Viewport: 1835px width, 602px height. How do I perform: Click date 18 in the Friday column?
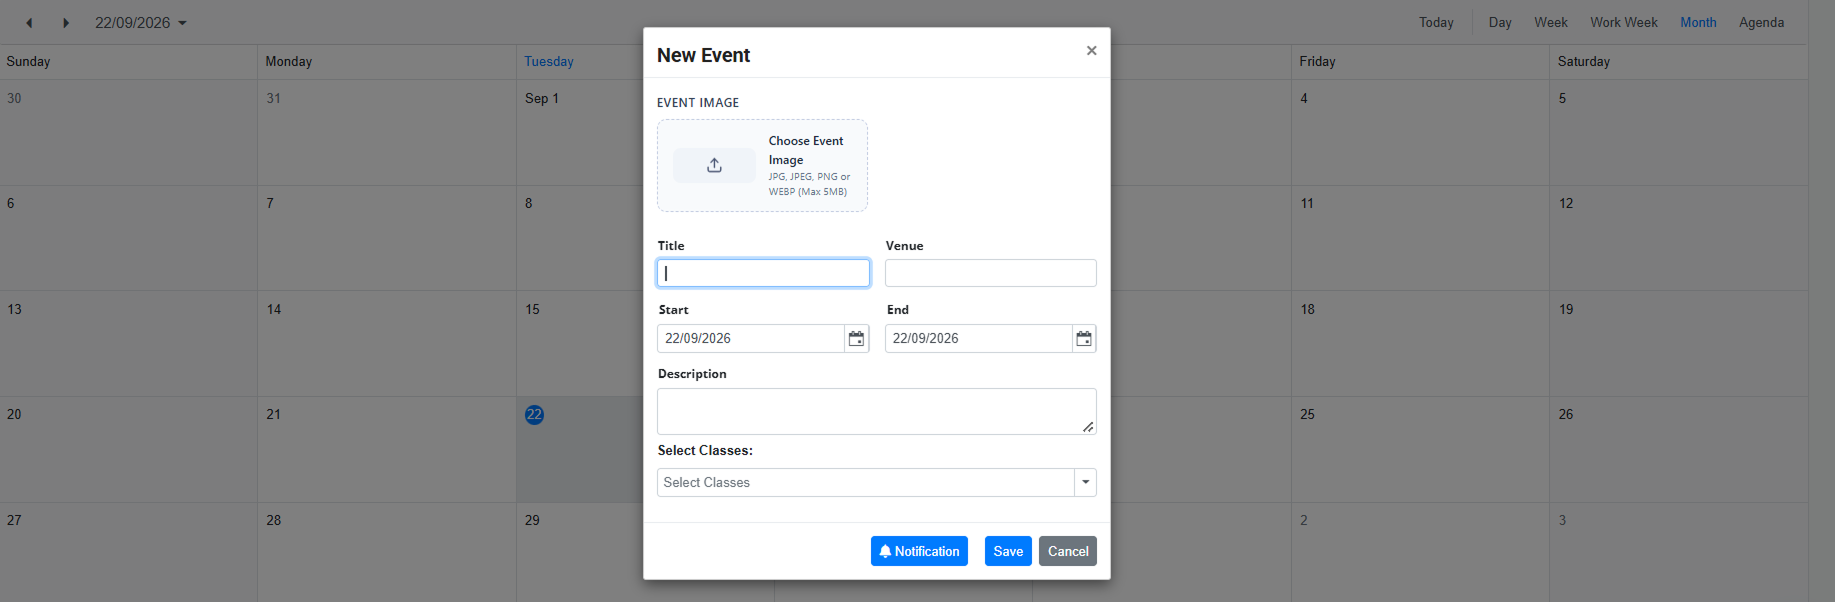[x=1308, y=310]
